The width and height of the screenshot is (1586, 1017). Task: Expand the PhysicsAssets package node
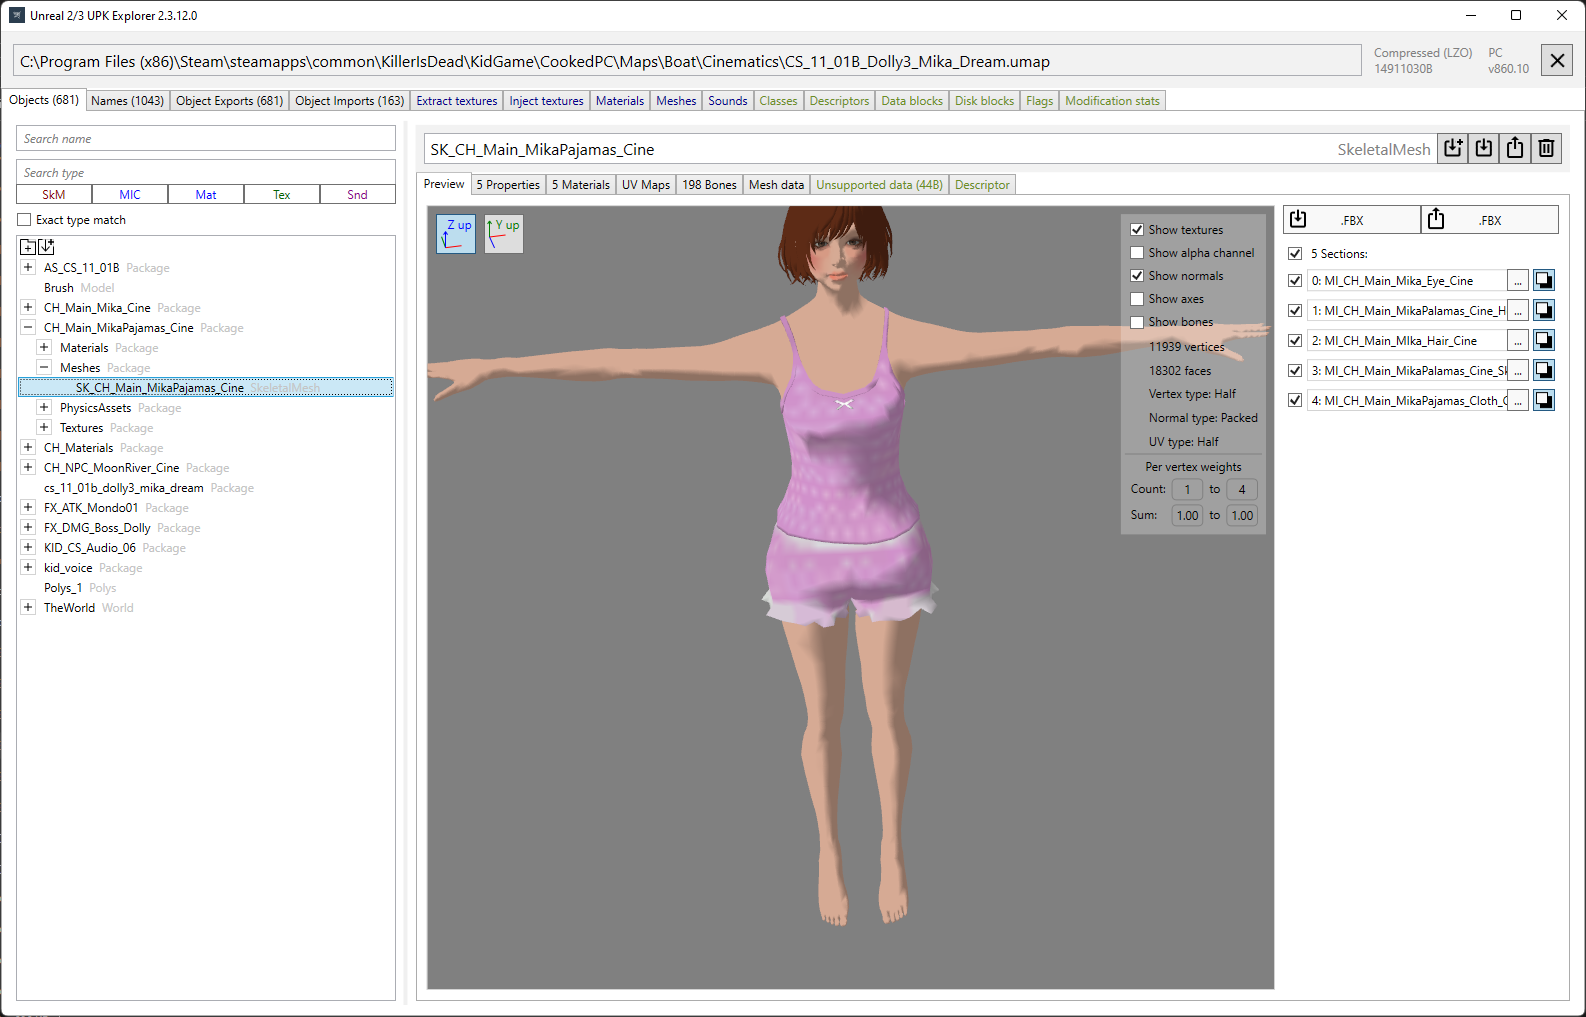point(44,408)
